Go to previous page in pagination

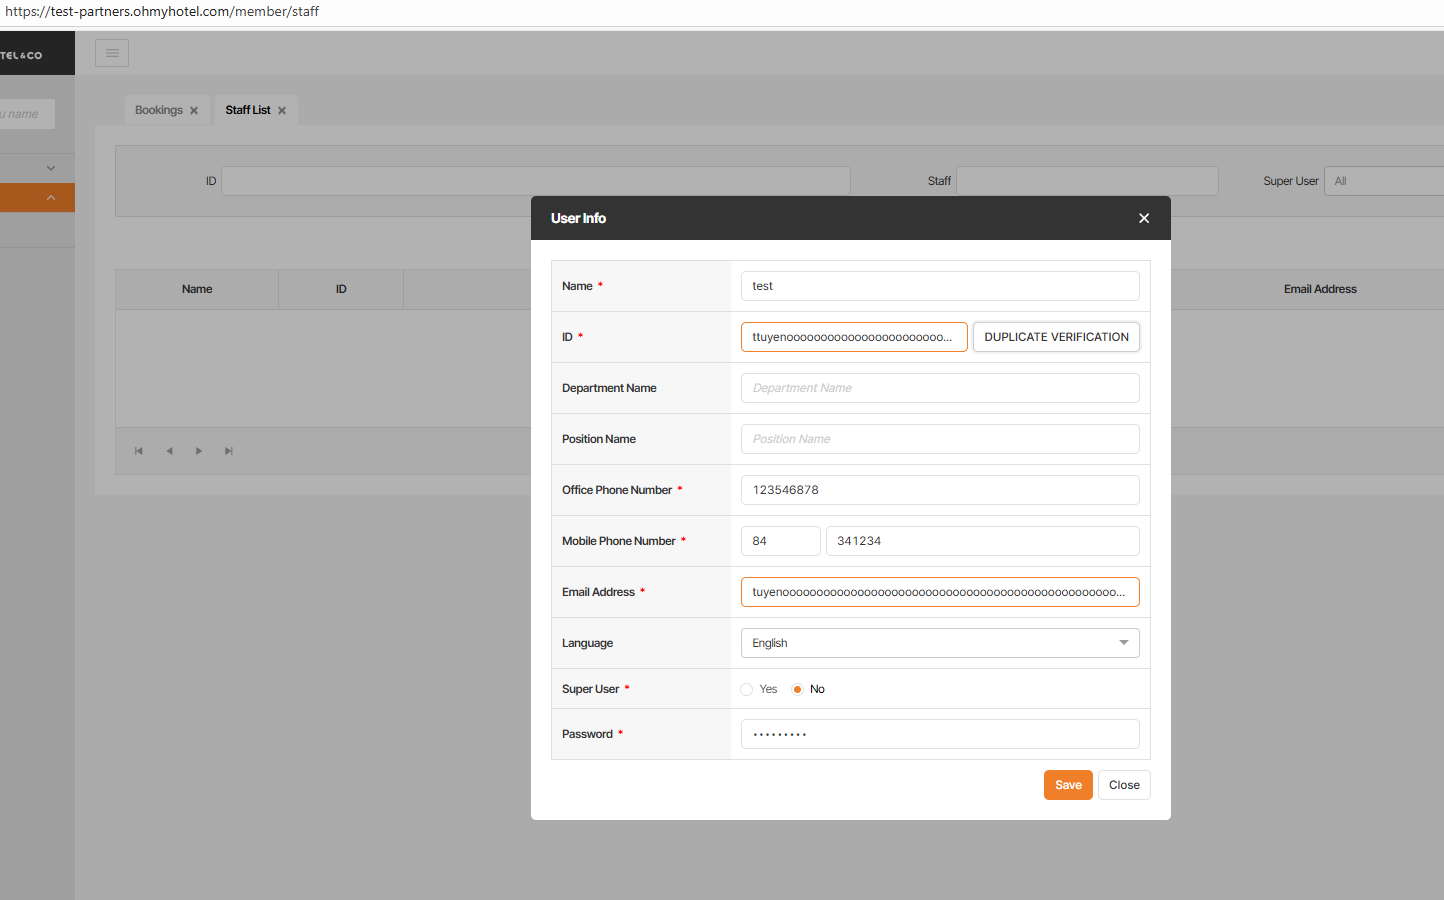point(169,451)
